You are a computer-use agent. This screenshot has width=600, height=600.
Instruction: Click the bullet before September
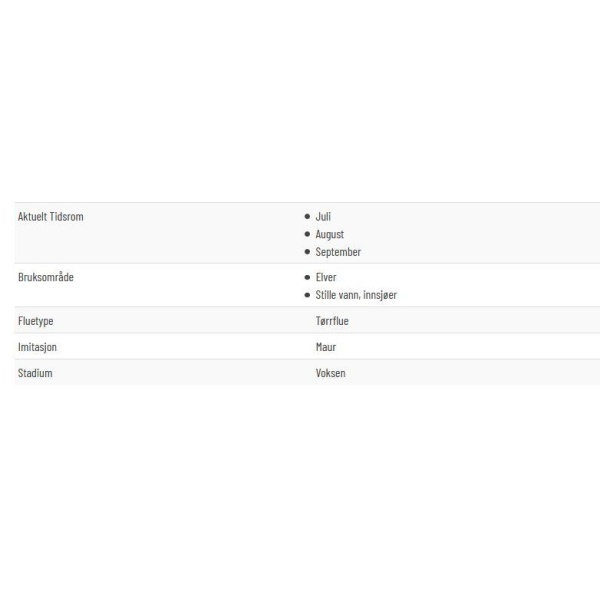pos(307,252)
